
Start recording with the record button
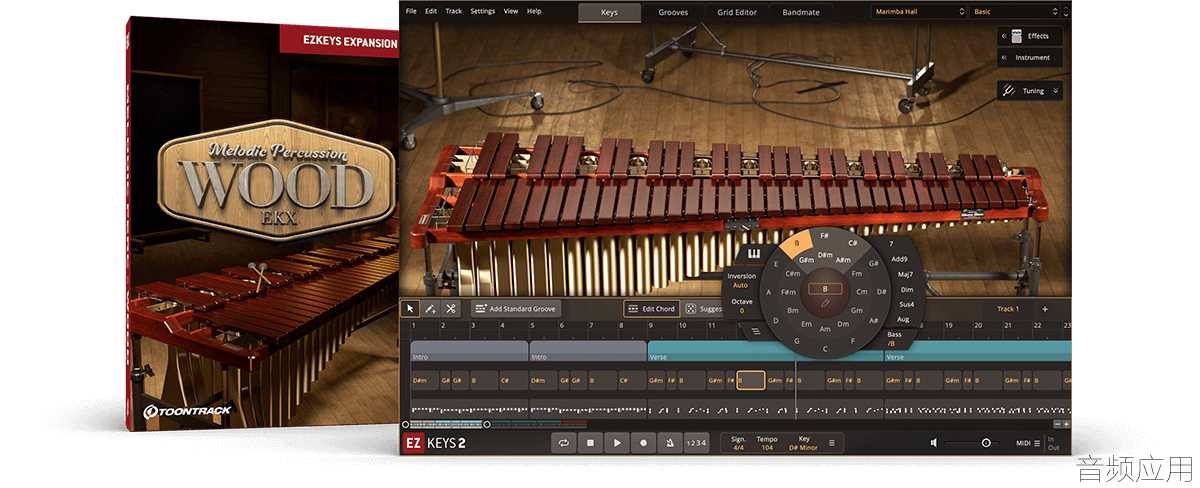[643, 442]
